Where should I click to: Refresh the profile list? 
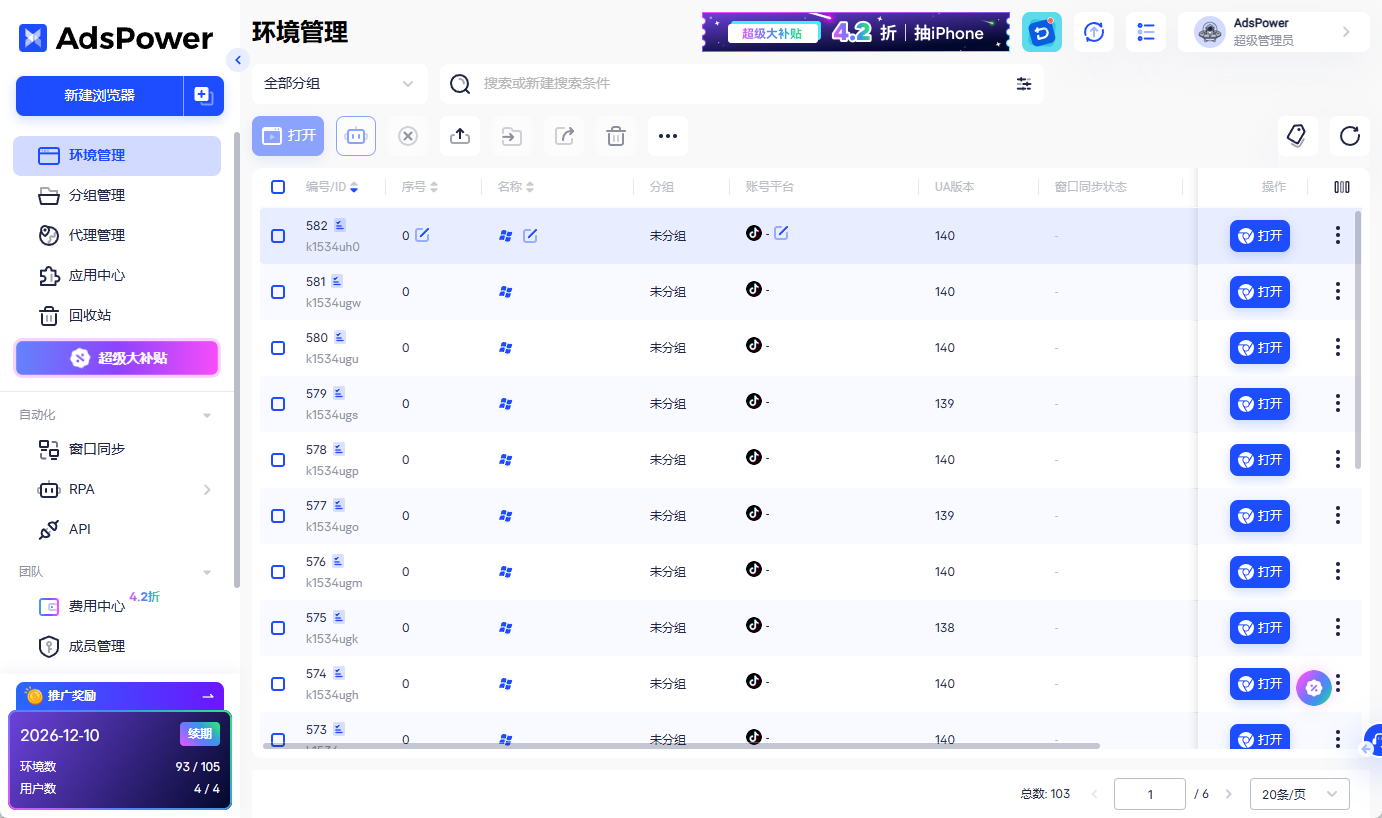[1349, 136]
